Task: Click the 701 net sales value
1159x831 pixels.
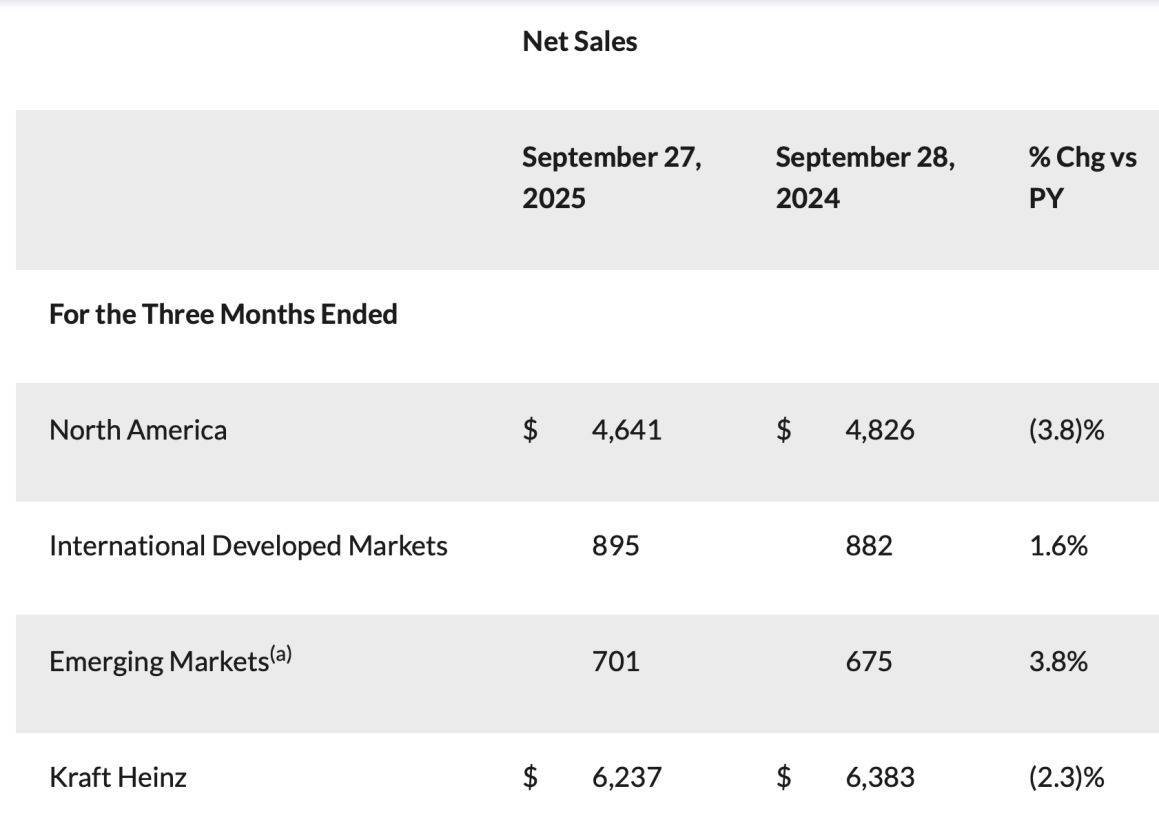Action: (x=615, y=661)
